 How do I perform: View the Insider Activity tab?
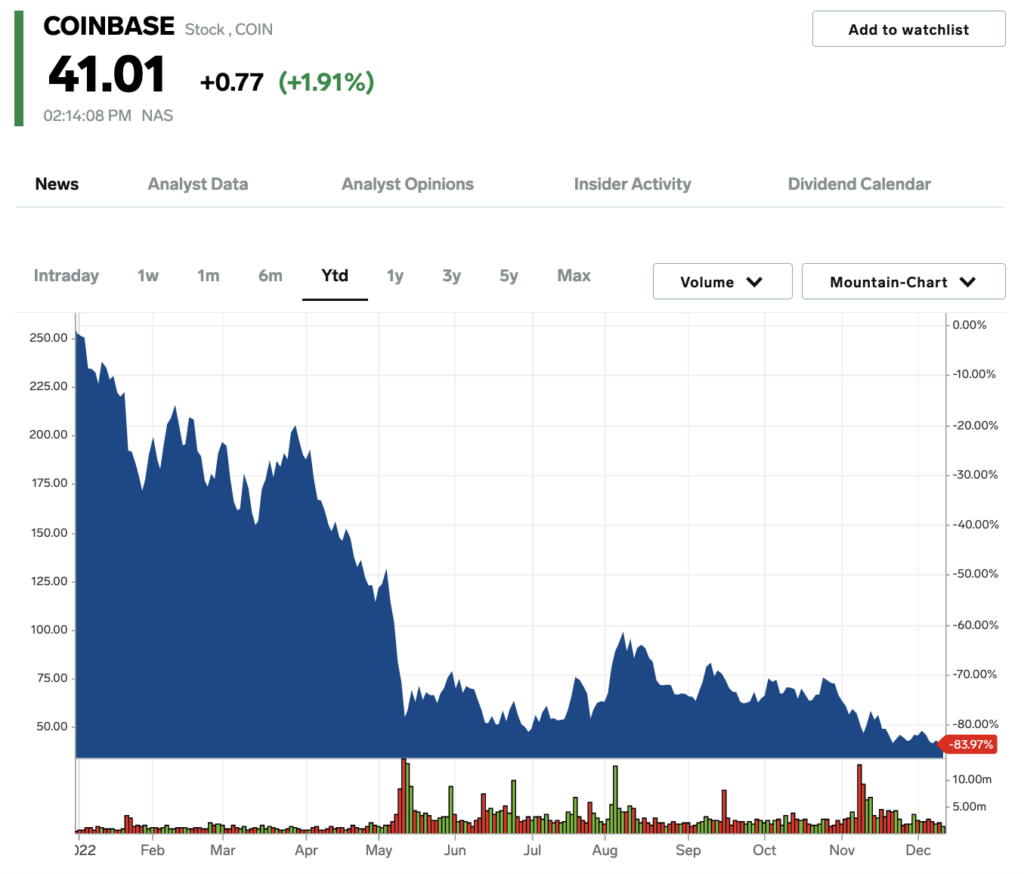pos(632,184)
